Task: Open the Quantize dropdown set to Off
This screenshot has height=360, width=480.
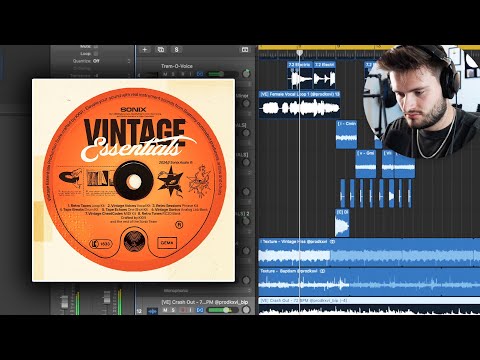Action: click(96, 61)
